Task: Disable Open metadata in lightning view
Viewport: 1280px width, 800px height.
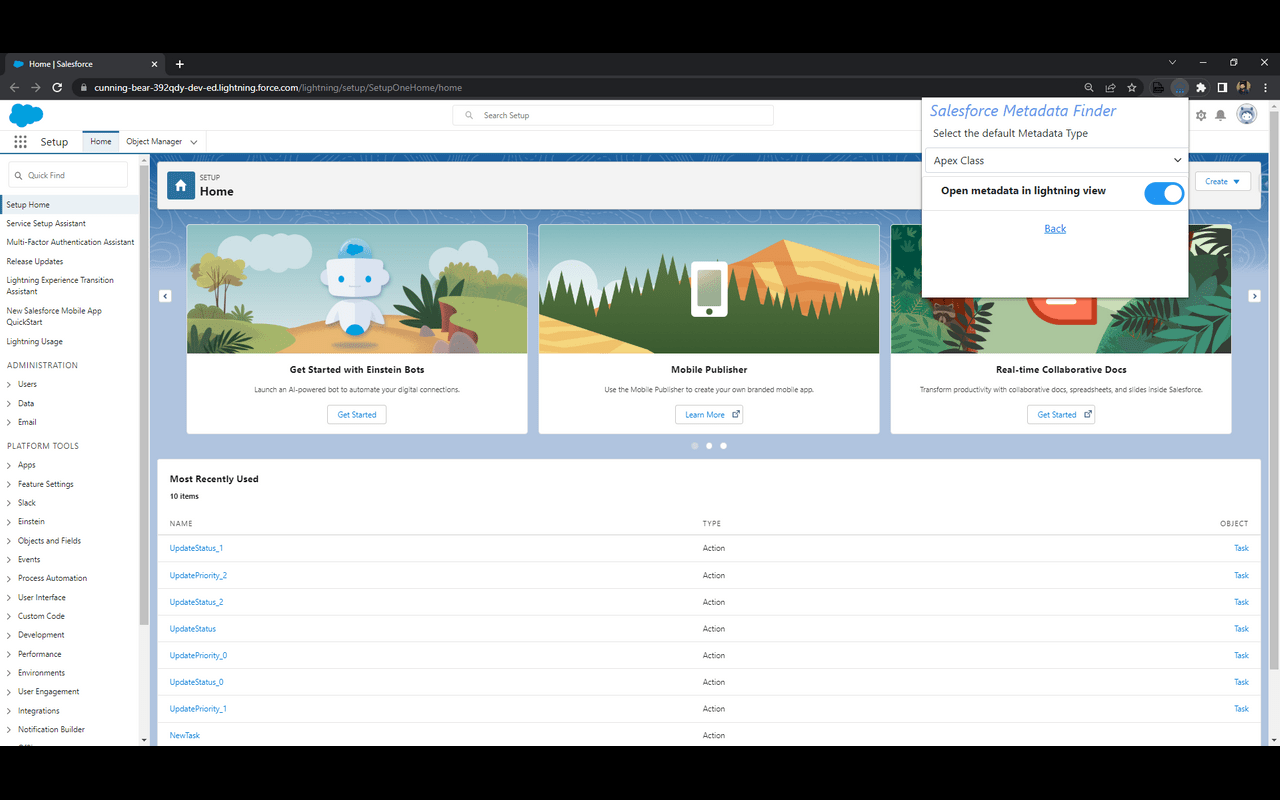Action: point(1163,193)
